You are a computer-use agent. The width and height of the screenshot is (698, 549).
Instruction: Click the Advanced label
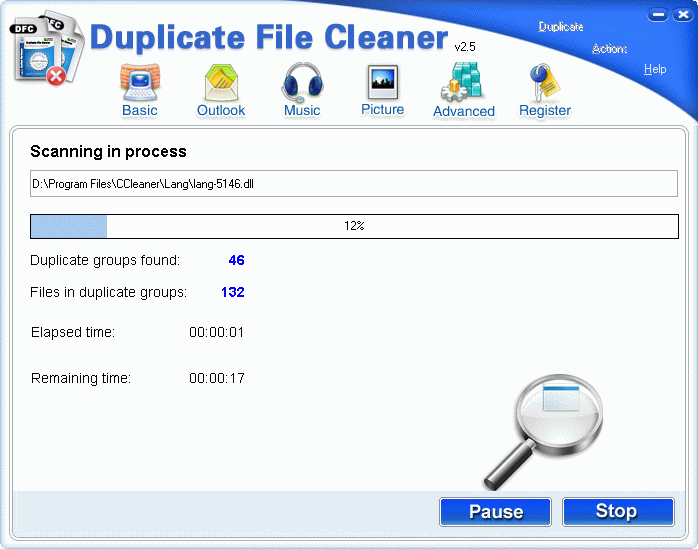point(464,111)
